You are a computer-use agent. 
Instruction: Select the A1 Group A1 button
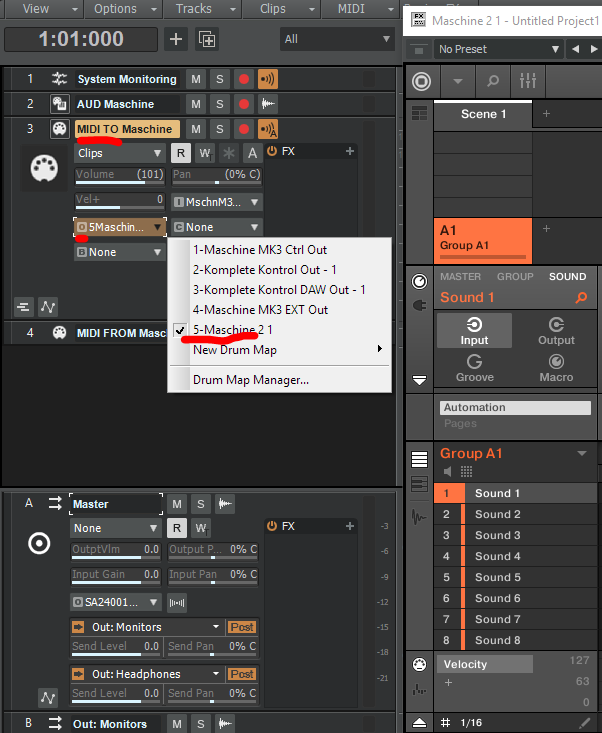point(483,240)
